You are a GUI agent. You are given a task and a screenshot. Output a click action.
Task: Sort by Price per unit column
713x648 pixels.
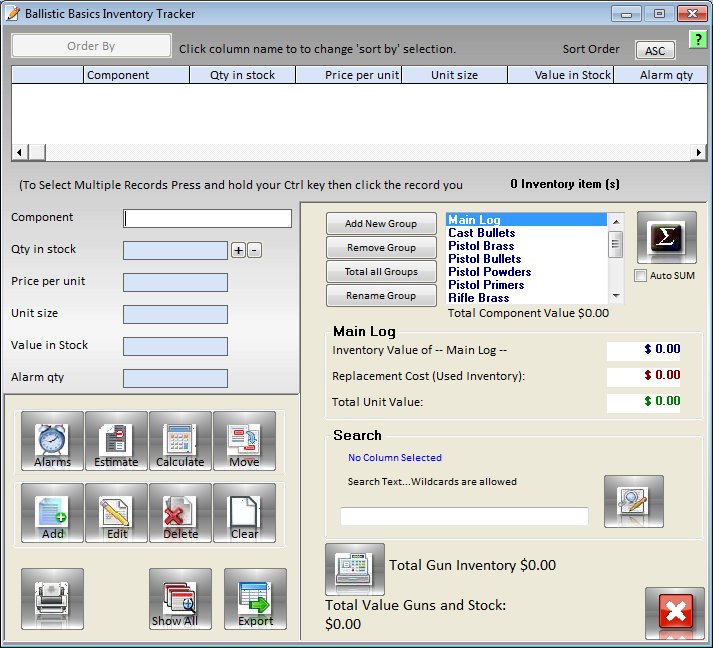pyautogui.click(x=348, y=75)
